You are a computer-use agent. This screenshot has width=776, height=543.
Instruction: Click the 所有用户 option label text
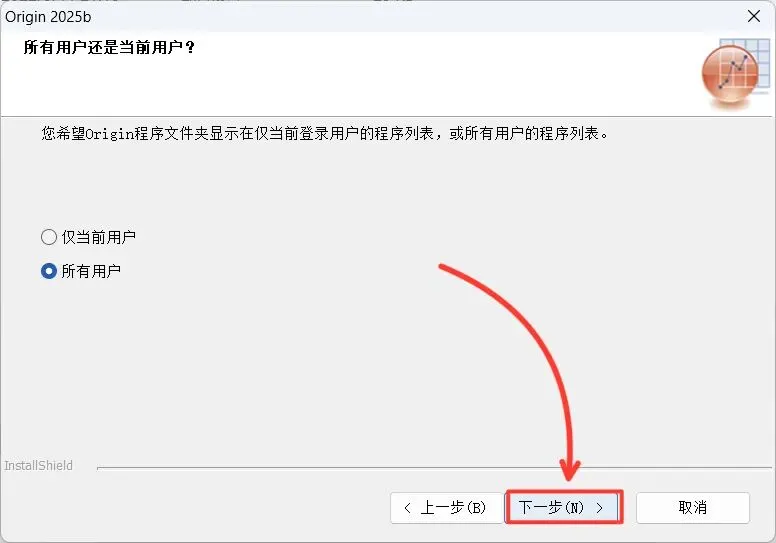click(x=91, y=271)
